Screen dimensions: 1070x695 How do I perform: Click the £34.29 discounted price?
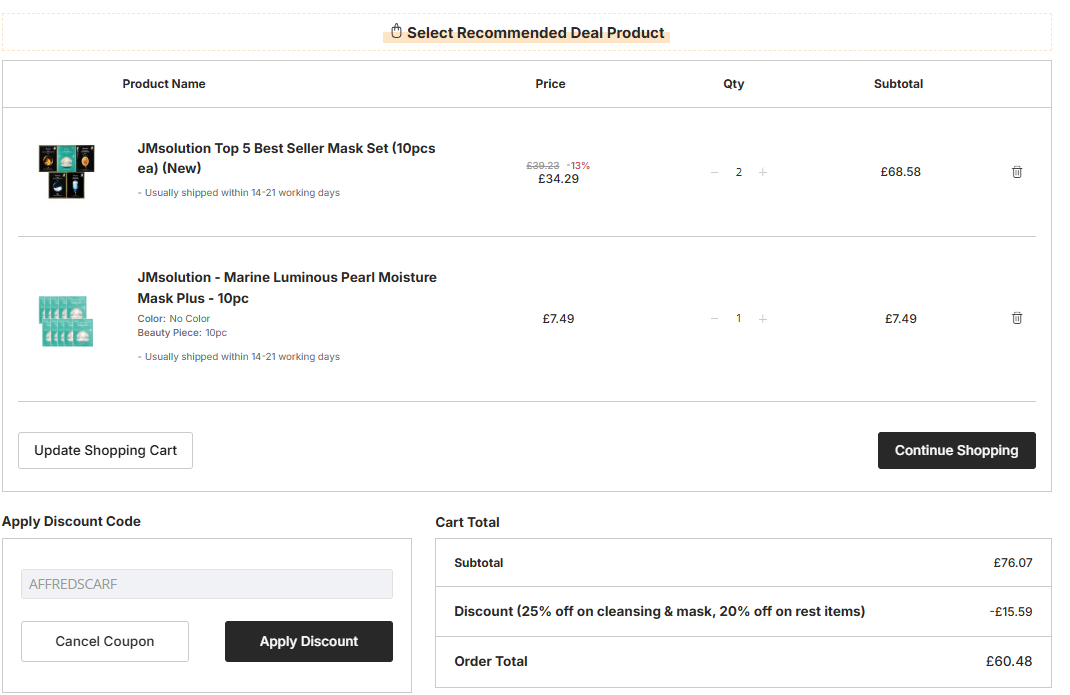558,179
